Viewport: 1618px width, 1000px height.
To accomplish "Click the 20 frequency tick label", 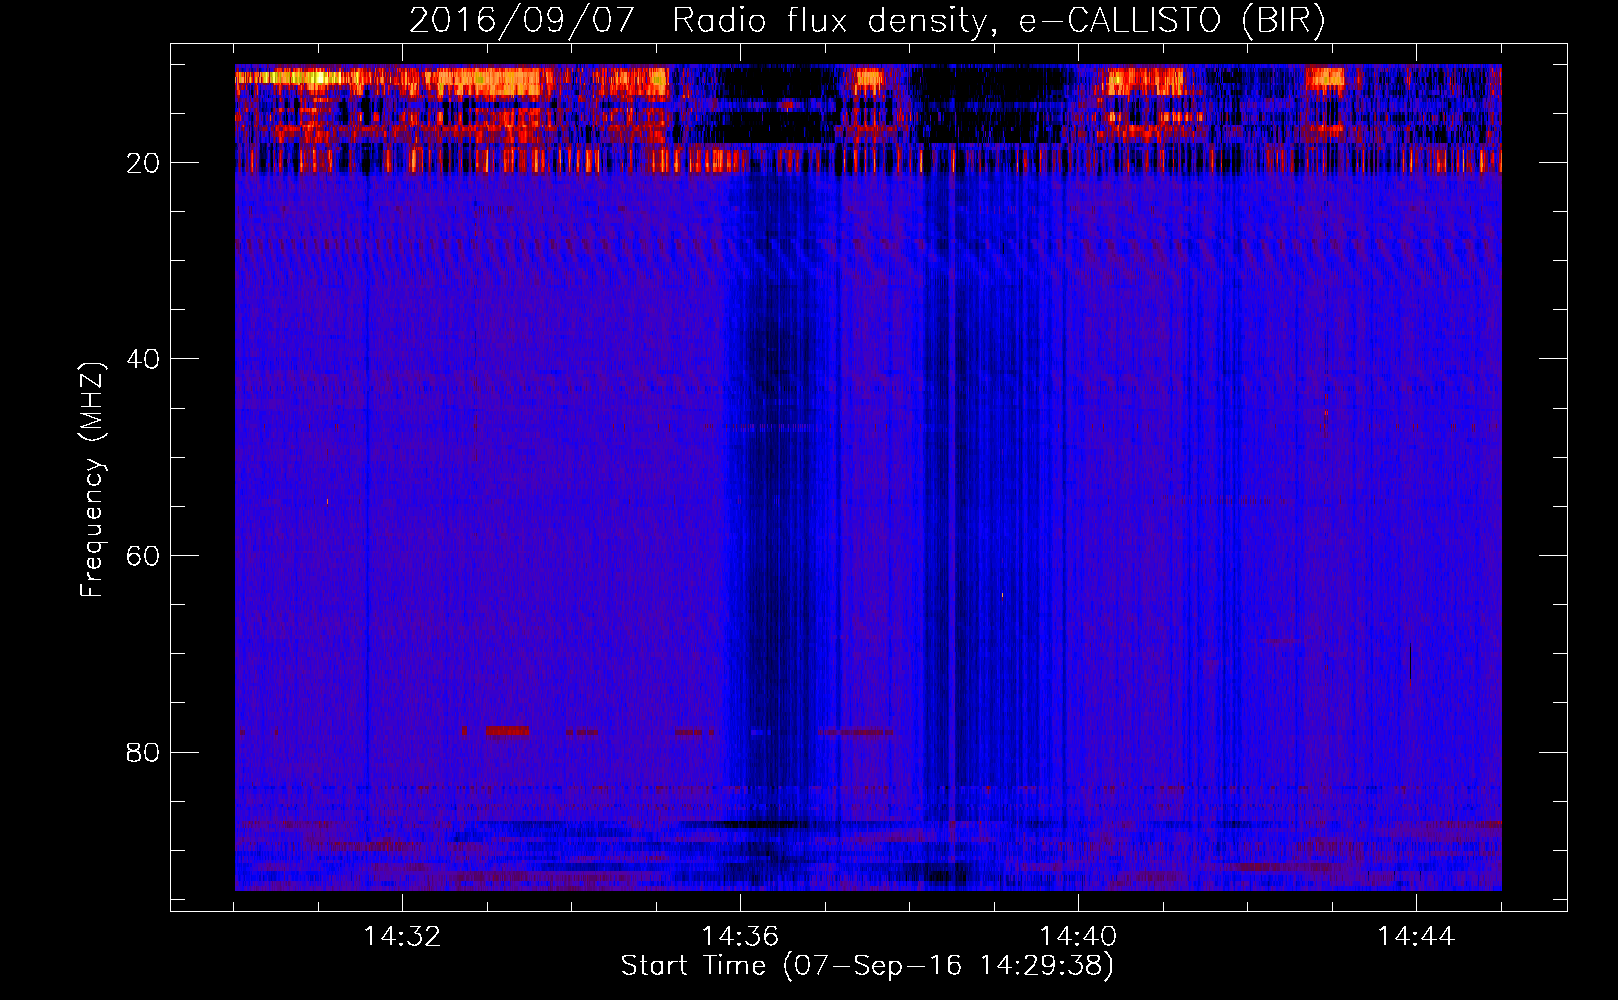I will (x=143, y=163).
